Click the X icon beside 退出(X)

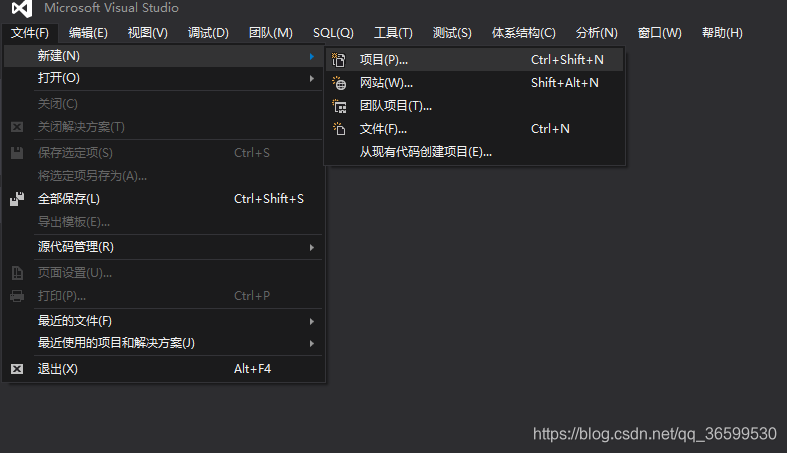17,369
